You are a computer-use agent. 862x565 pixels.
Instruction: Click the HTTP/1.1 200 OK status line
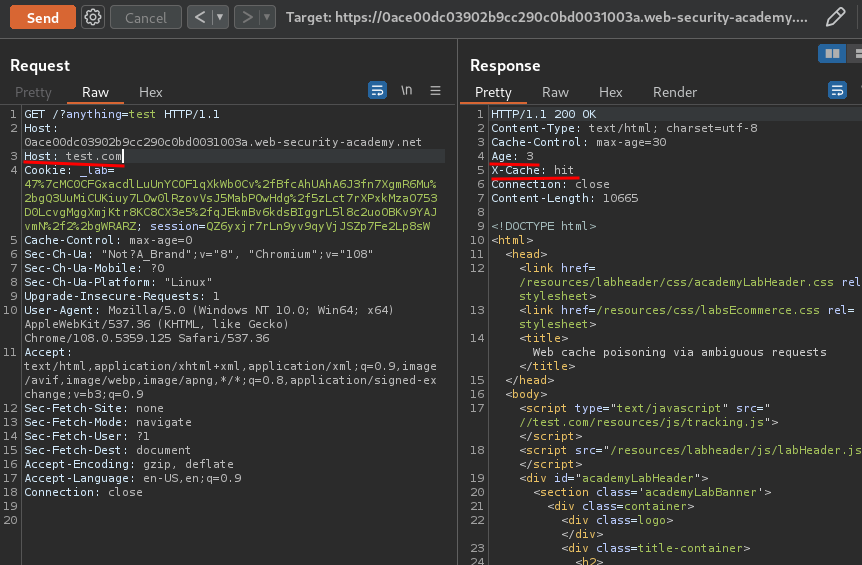click(544, 114)
